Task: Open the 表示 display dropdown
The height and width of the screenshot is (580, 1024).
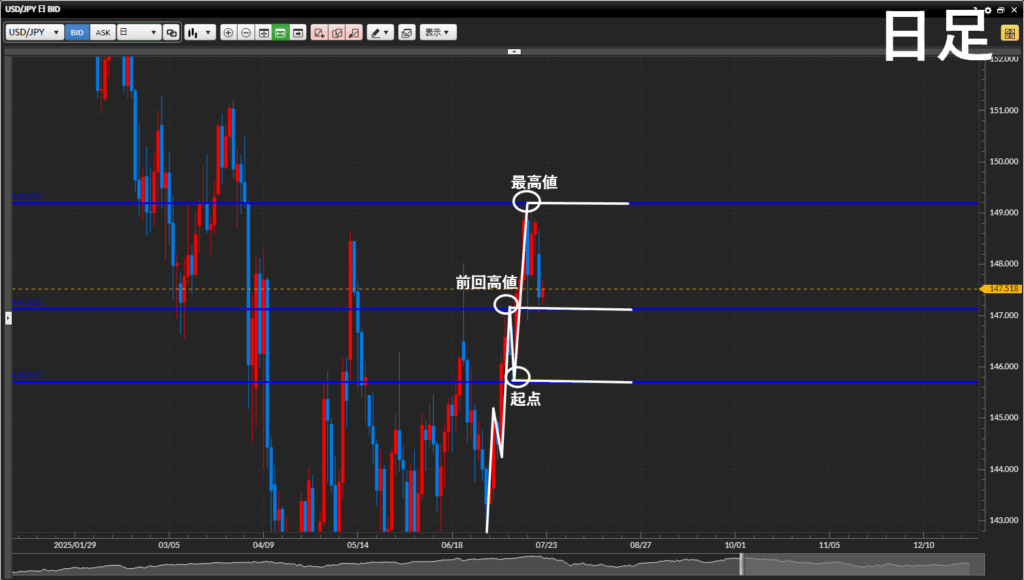Action: [x=438, y=33]
